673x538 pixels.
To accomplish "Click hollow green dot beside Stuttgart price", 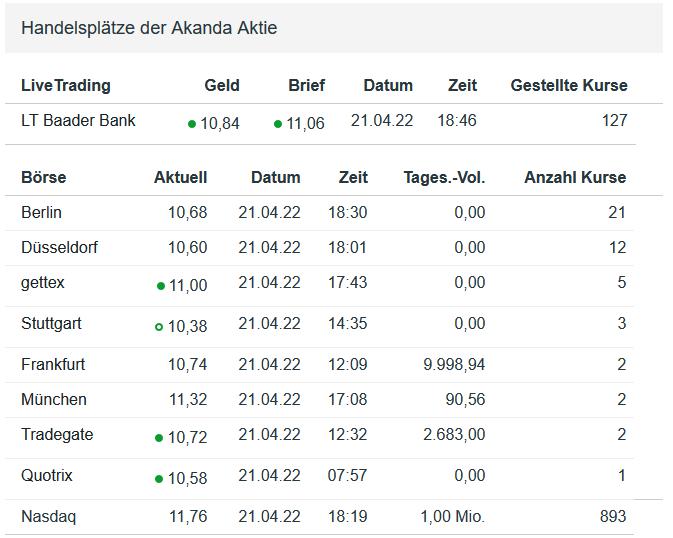I will click(x=159, y=327).
